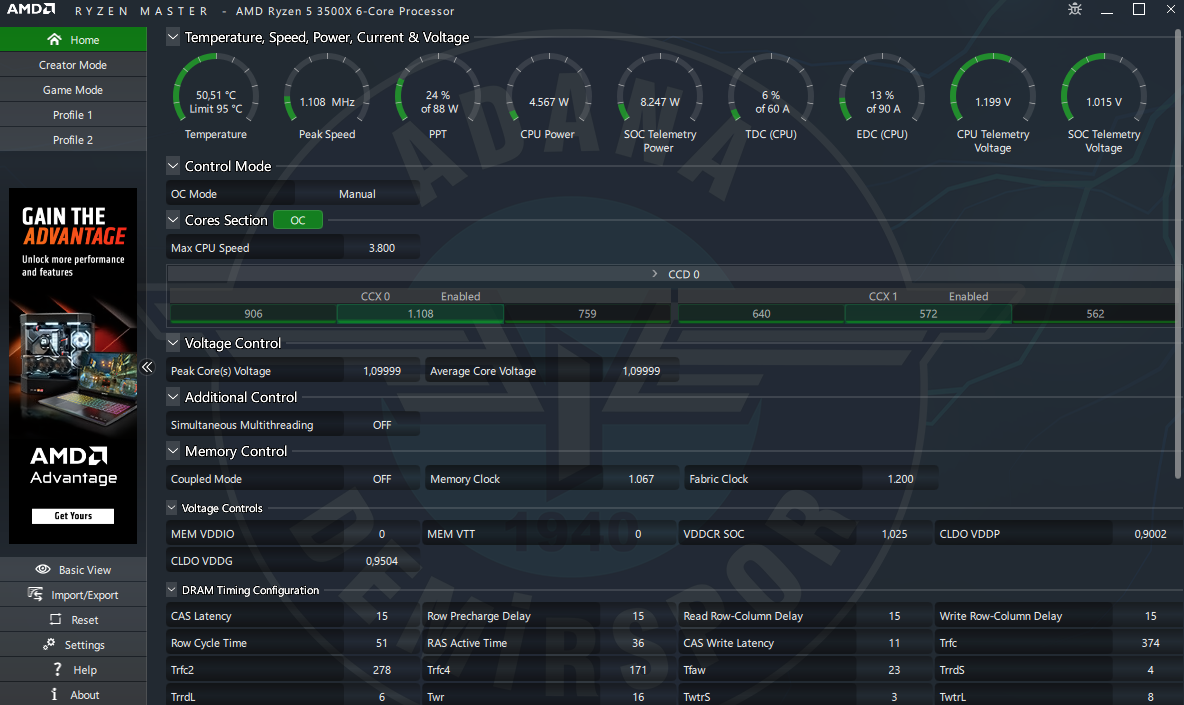Collapse the Voltage Controls subsection
The image size is (1184, 705).
pos(171,507)
